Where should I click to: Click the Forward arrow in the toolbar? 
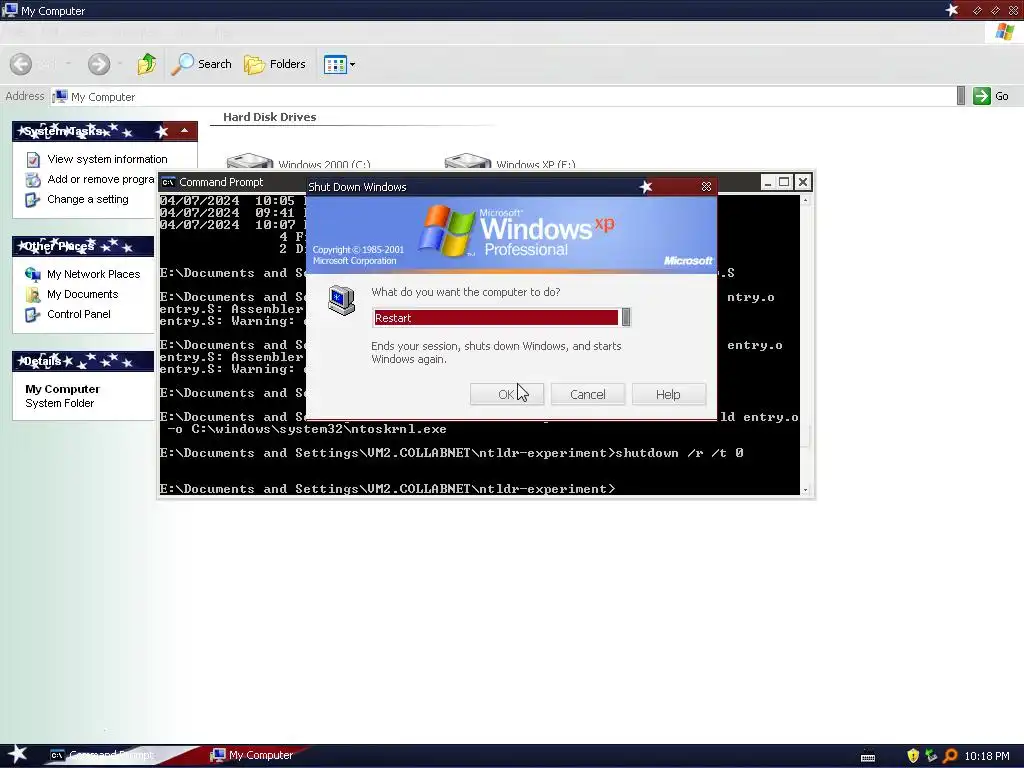[x=99, y=64]
